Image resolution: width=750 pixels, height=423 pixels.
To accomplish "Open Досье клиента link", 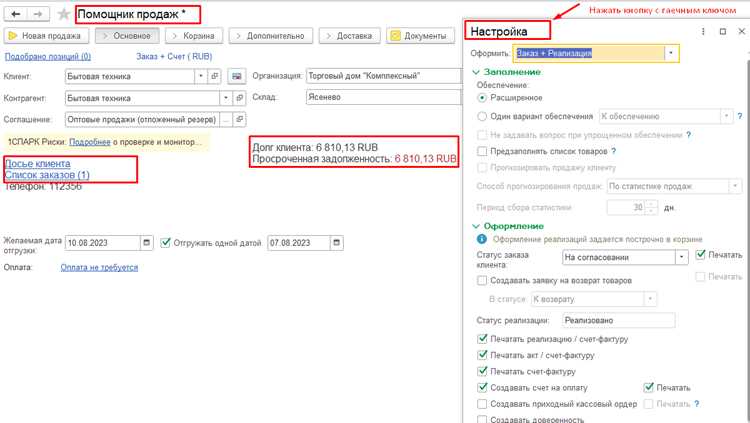I will point(38,164).
